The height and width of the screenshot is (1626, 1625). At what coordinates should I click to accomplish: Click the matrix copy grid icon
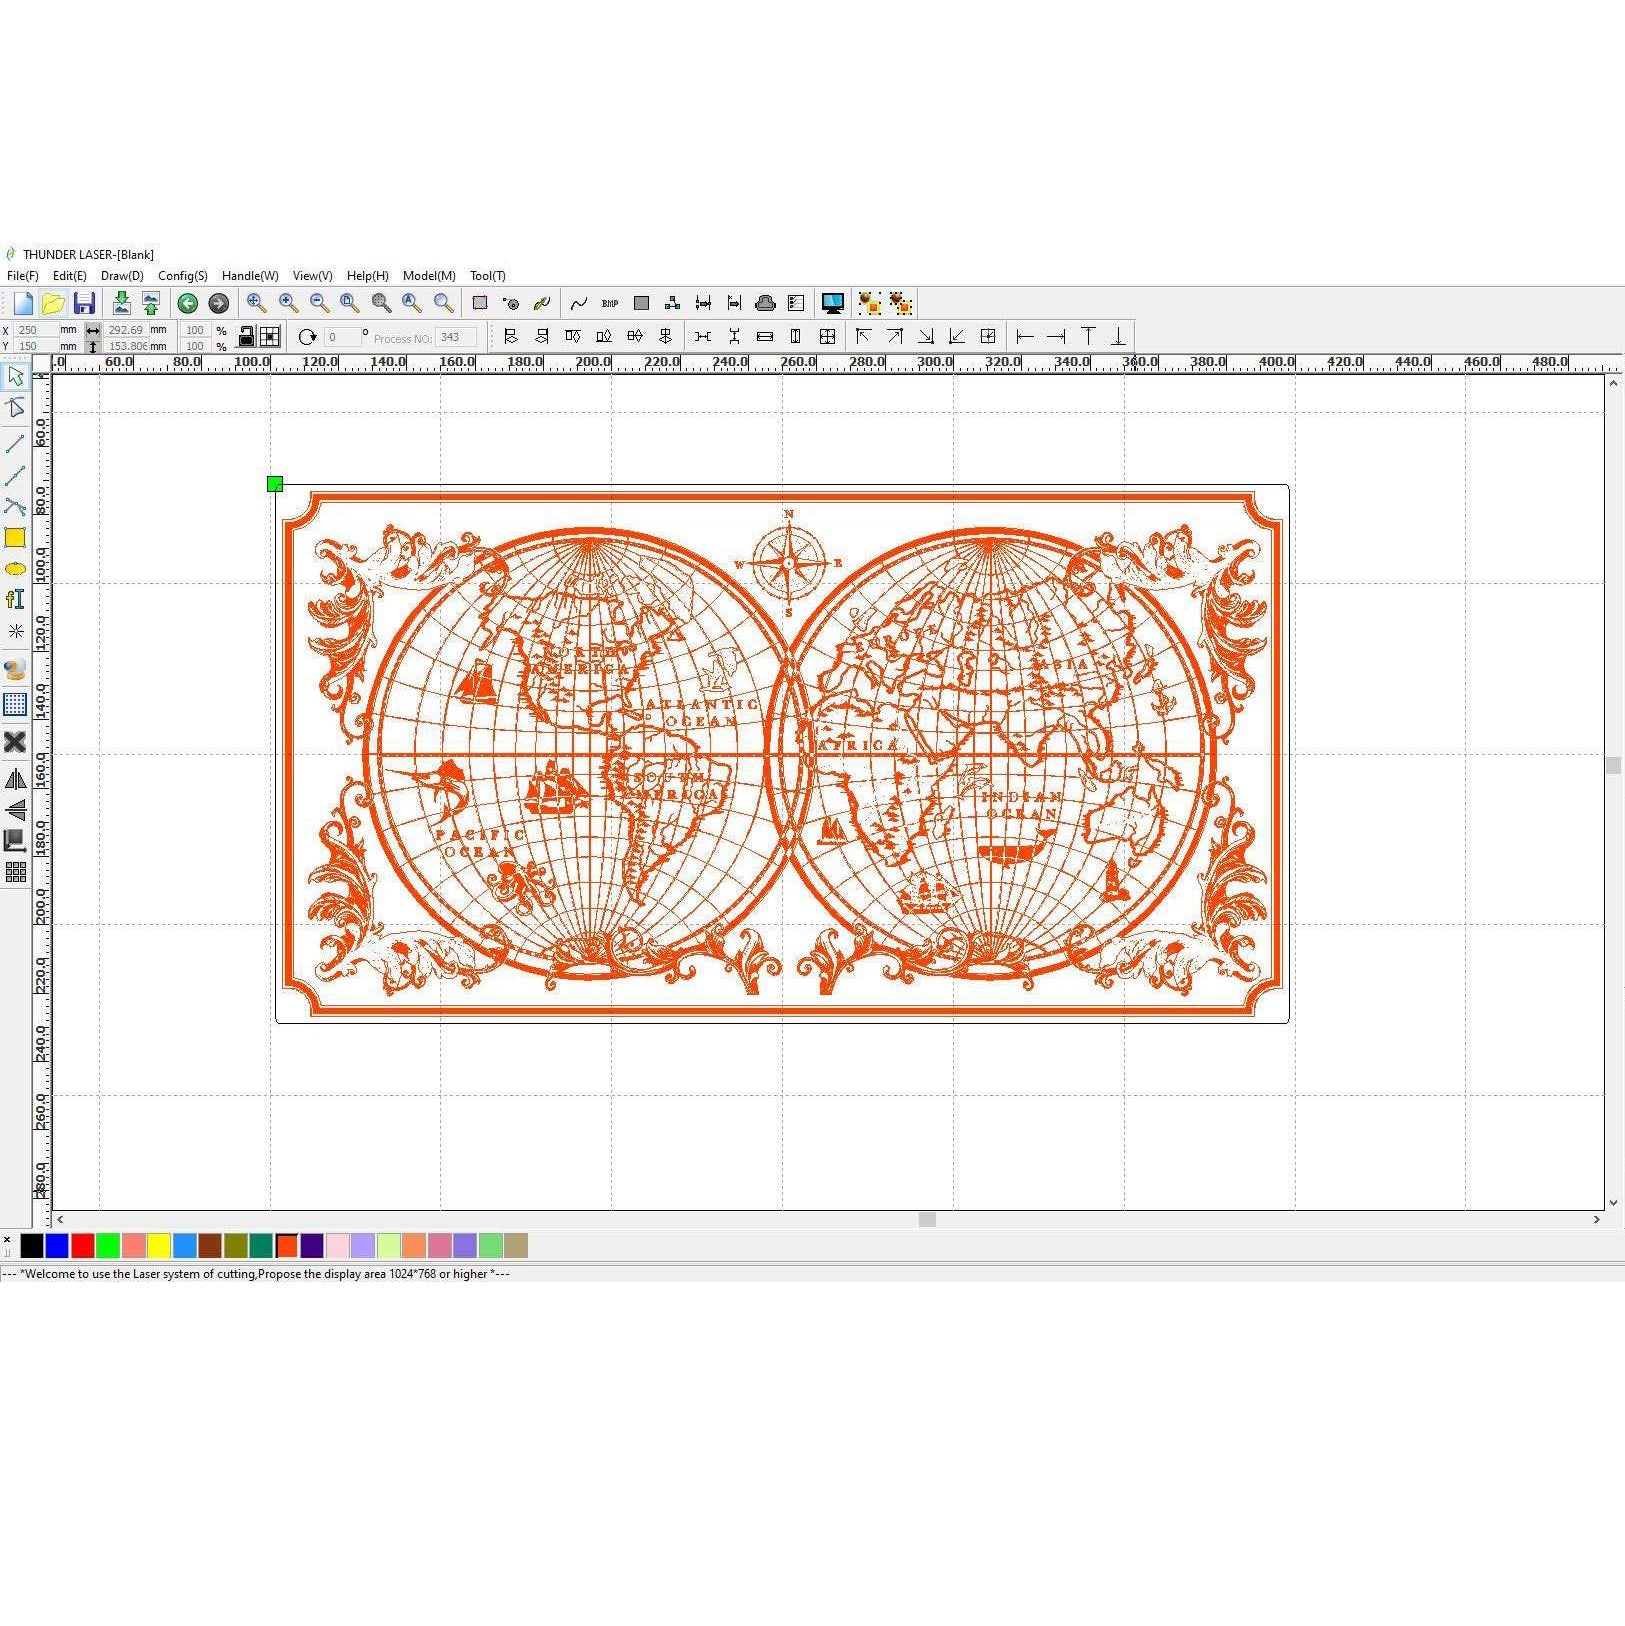15,873
